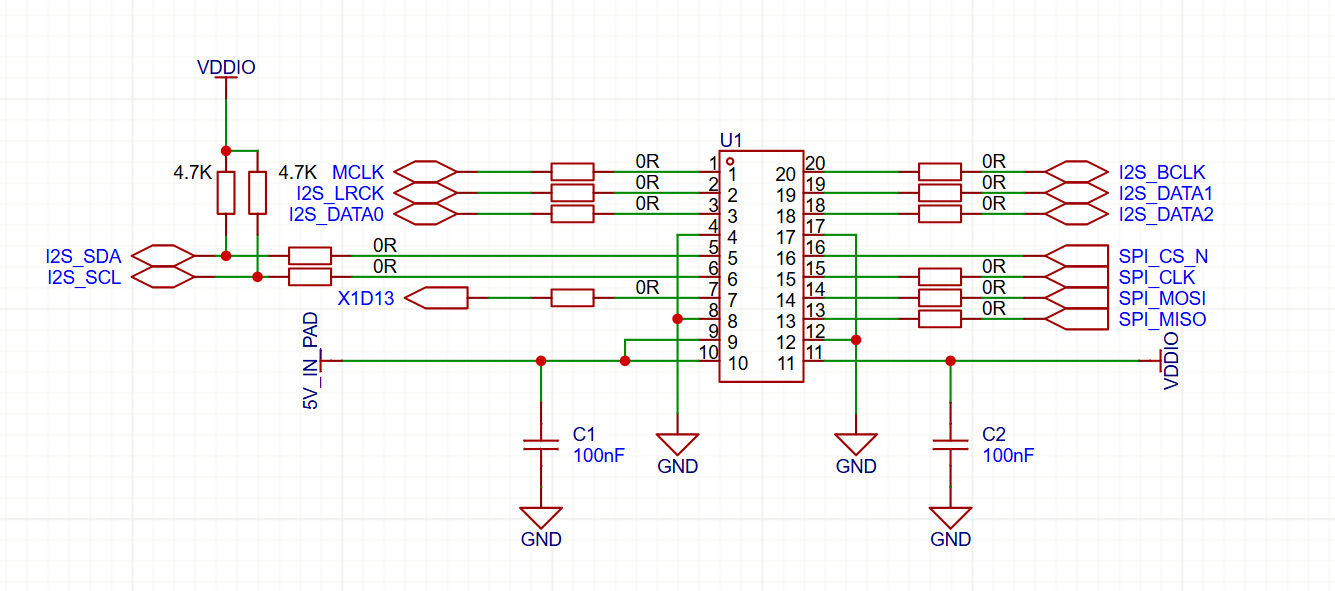Click the GND symbol below C2
Screen dimensions: 1335x591
(x=950, y=518)
